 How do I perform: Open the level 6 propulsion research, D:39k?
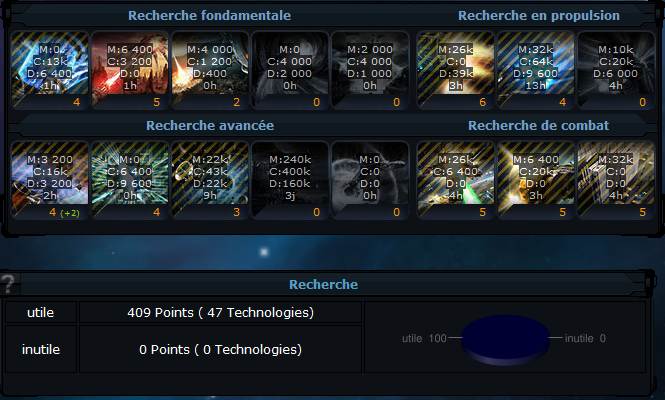455,70
